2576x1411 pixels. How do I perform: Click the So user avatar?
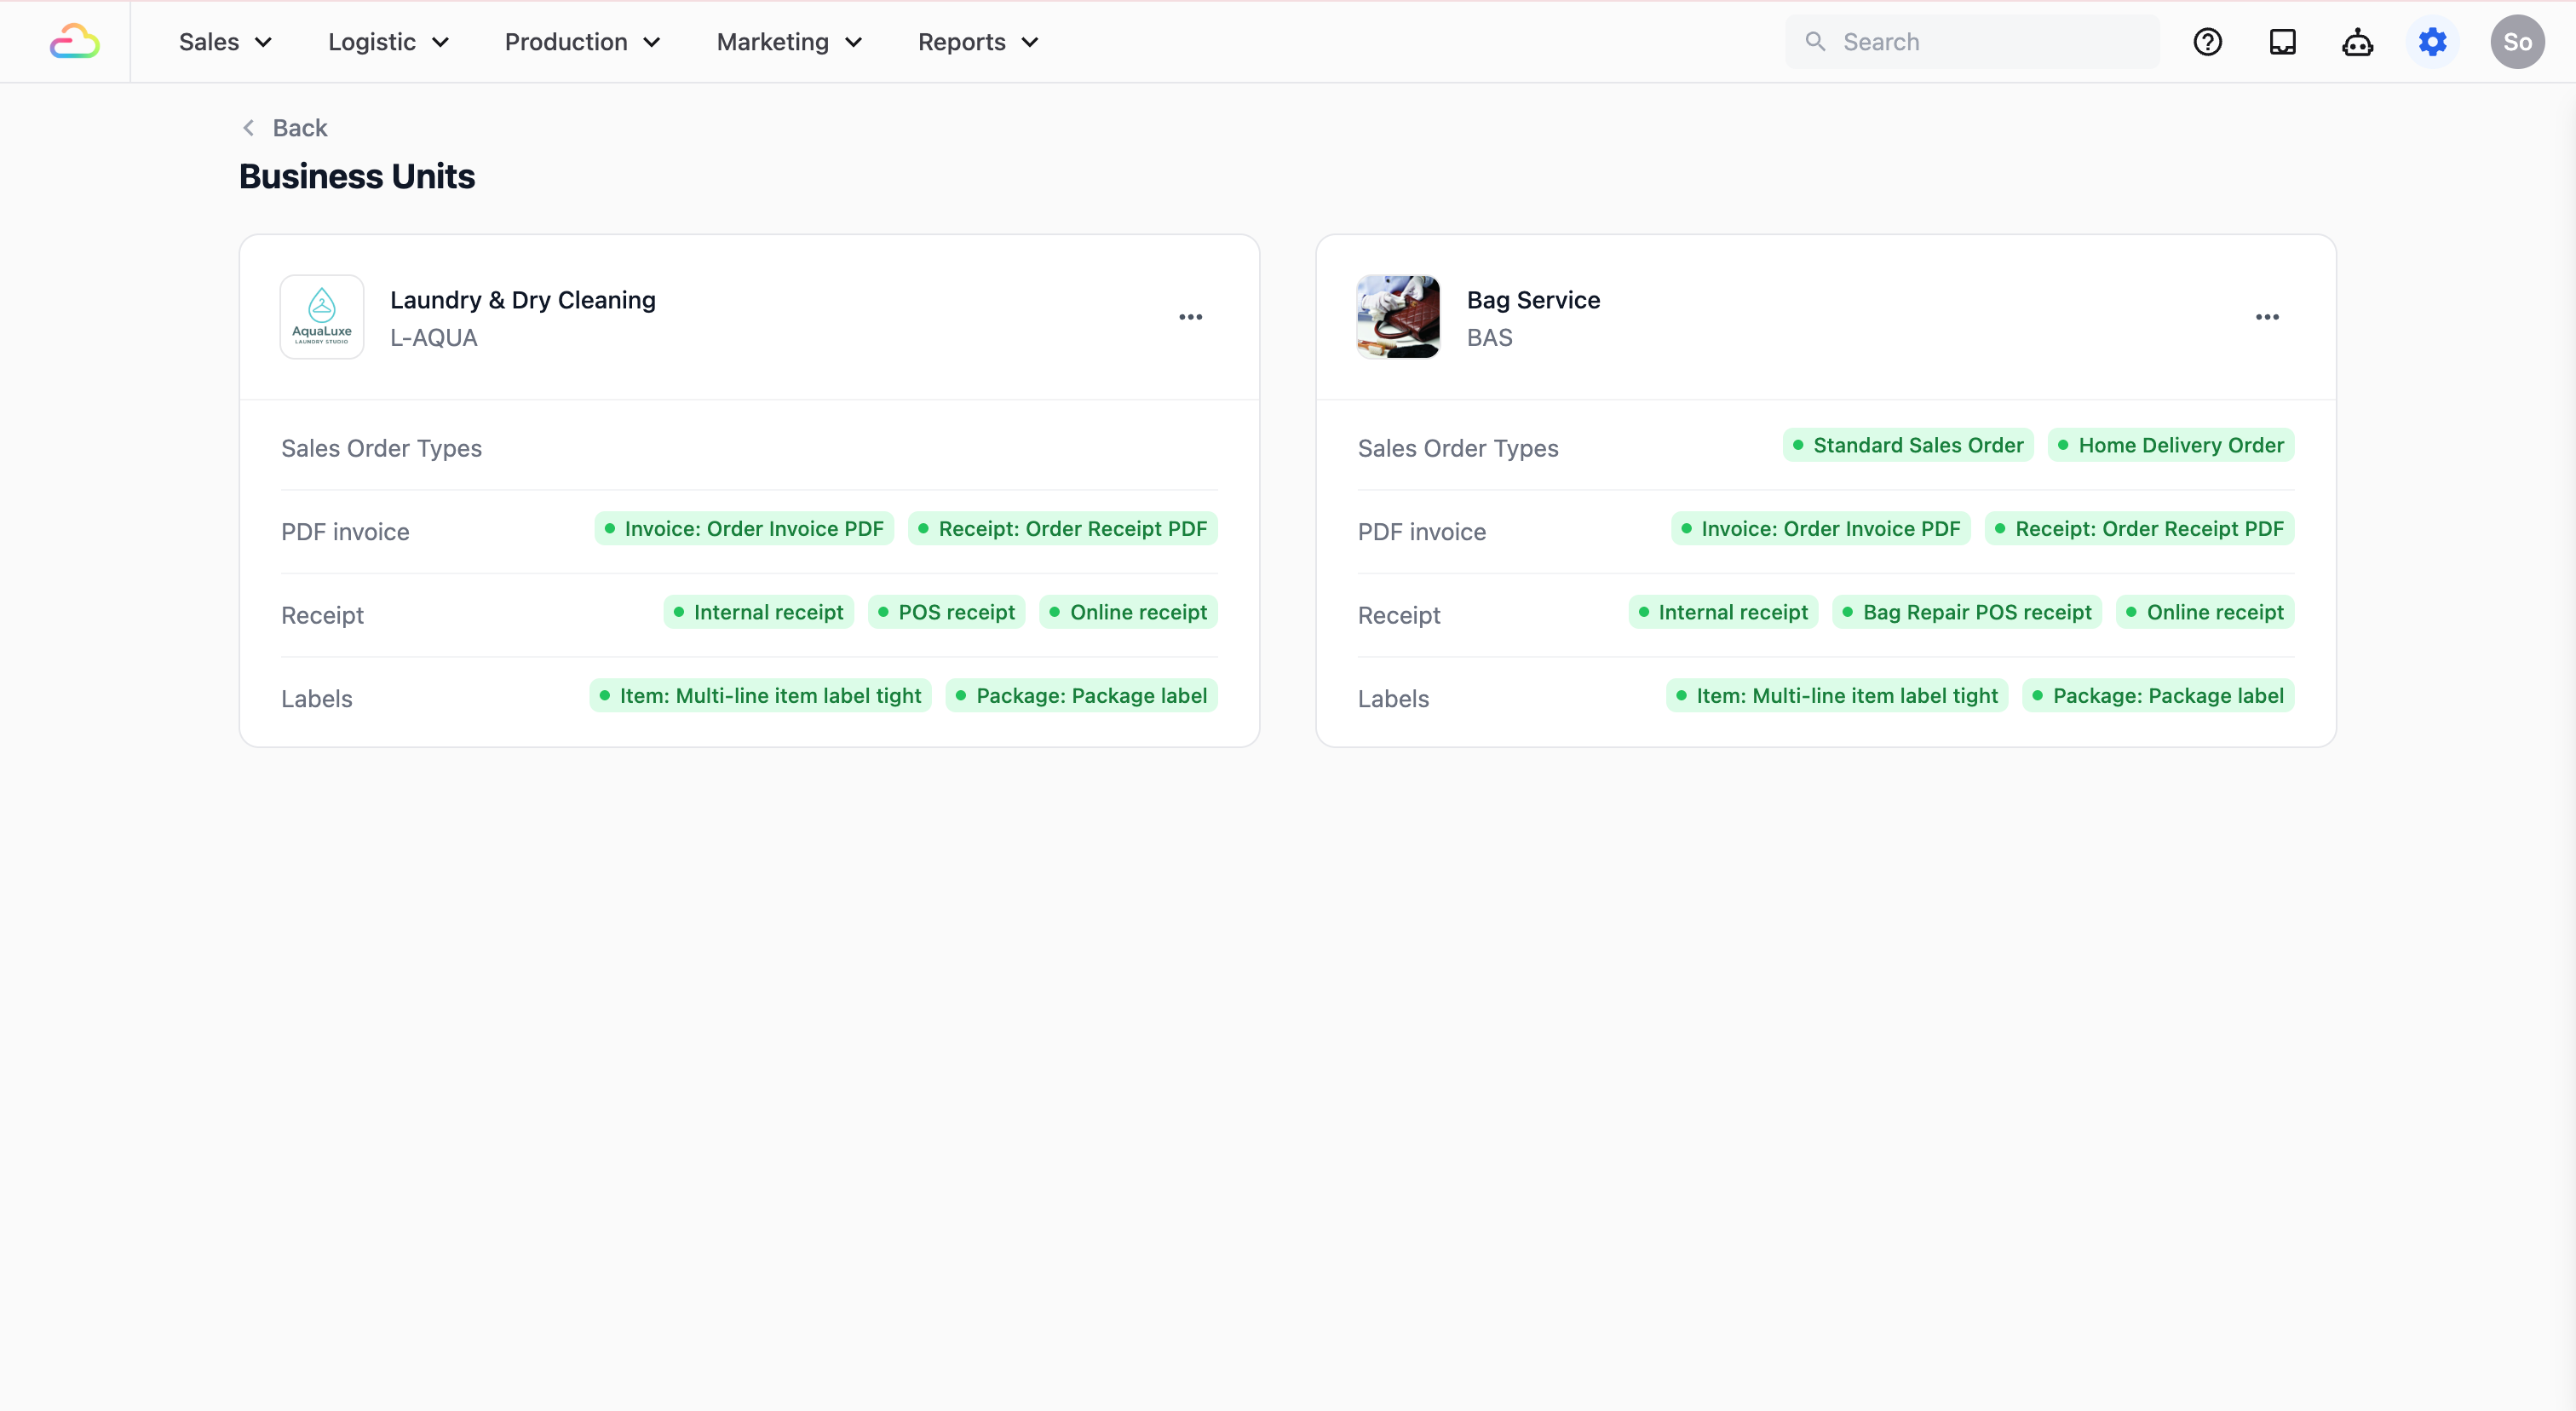pos(2516,42)
